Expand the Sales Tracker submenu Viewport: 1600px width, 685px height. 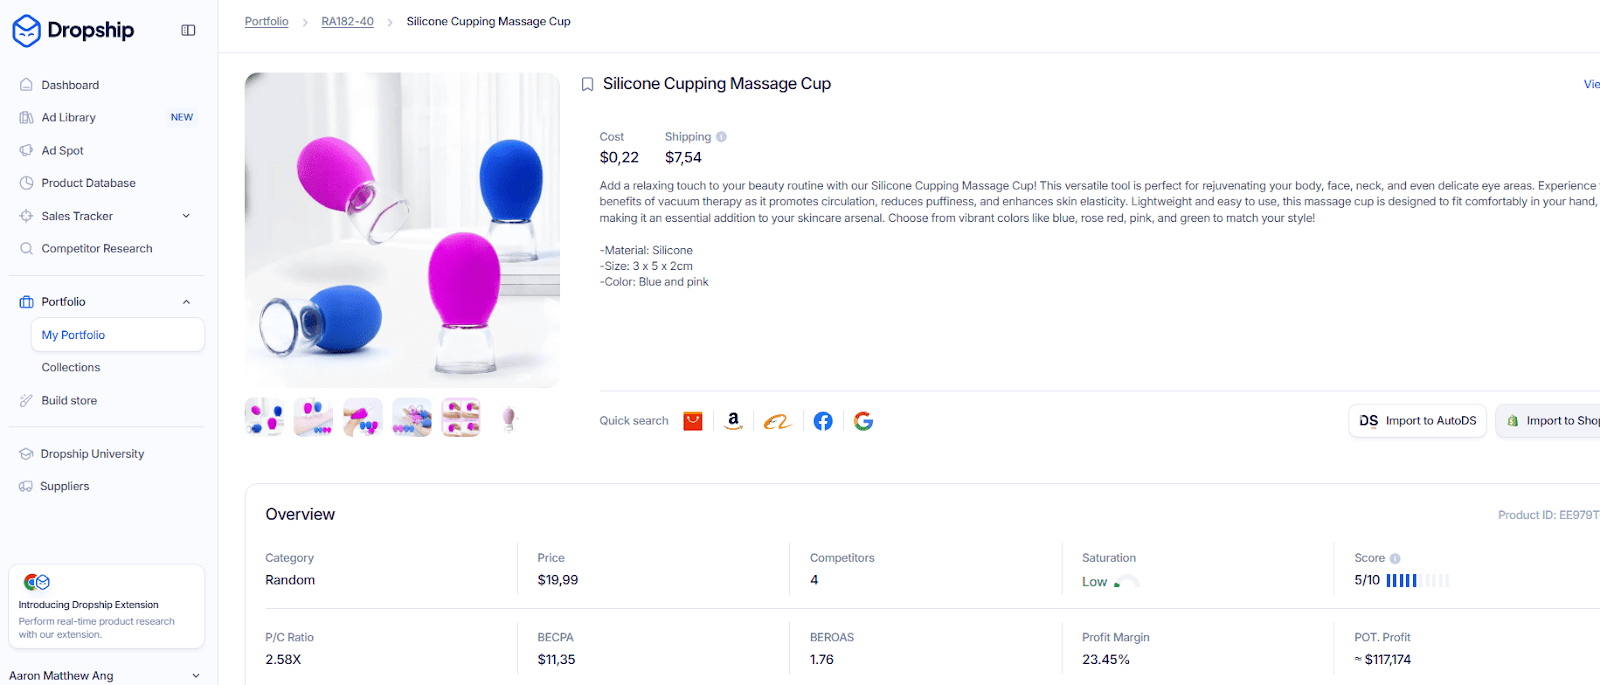coord(186,216)
